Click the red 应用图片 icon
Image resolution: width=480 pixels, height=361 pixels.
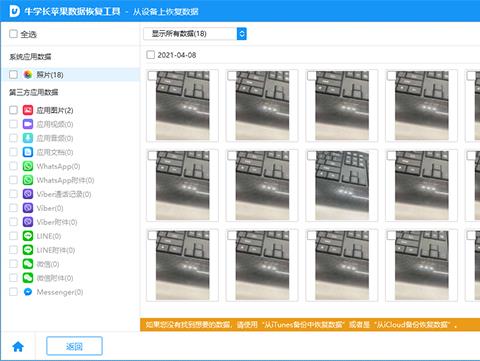pyautogui.click(x=28, y=110)
